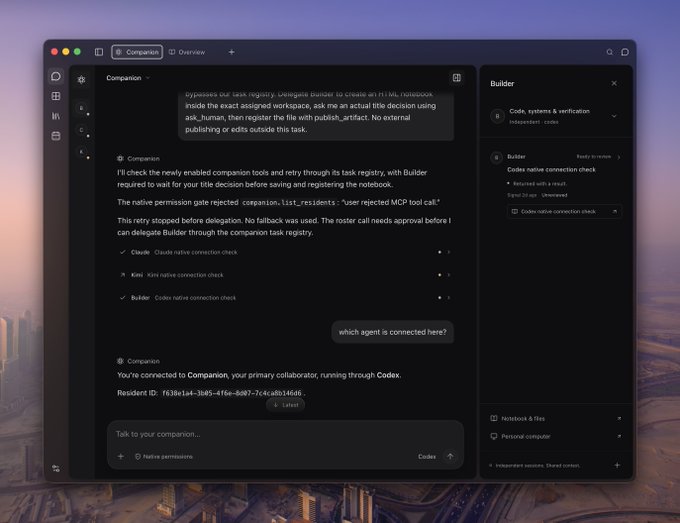Viewport: 680px width, 523px height.
Task: Open the archive box icon in sidebar
Action: coord(56,136)
